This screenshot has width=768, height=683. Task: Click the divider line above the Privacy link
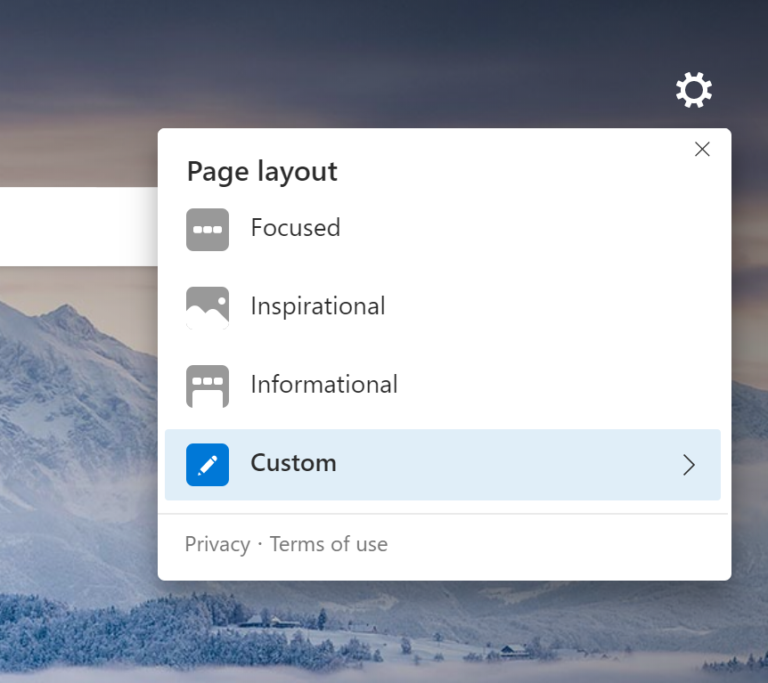pos(444,514)
